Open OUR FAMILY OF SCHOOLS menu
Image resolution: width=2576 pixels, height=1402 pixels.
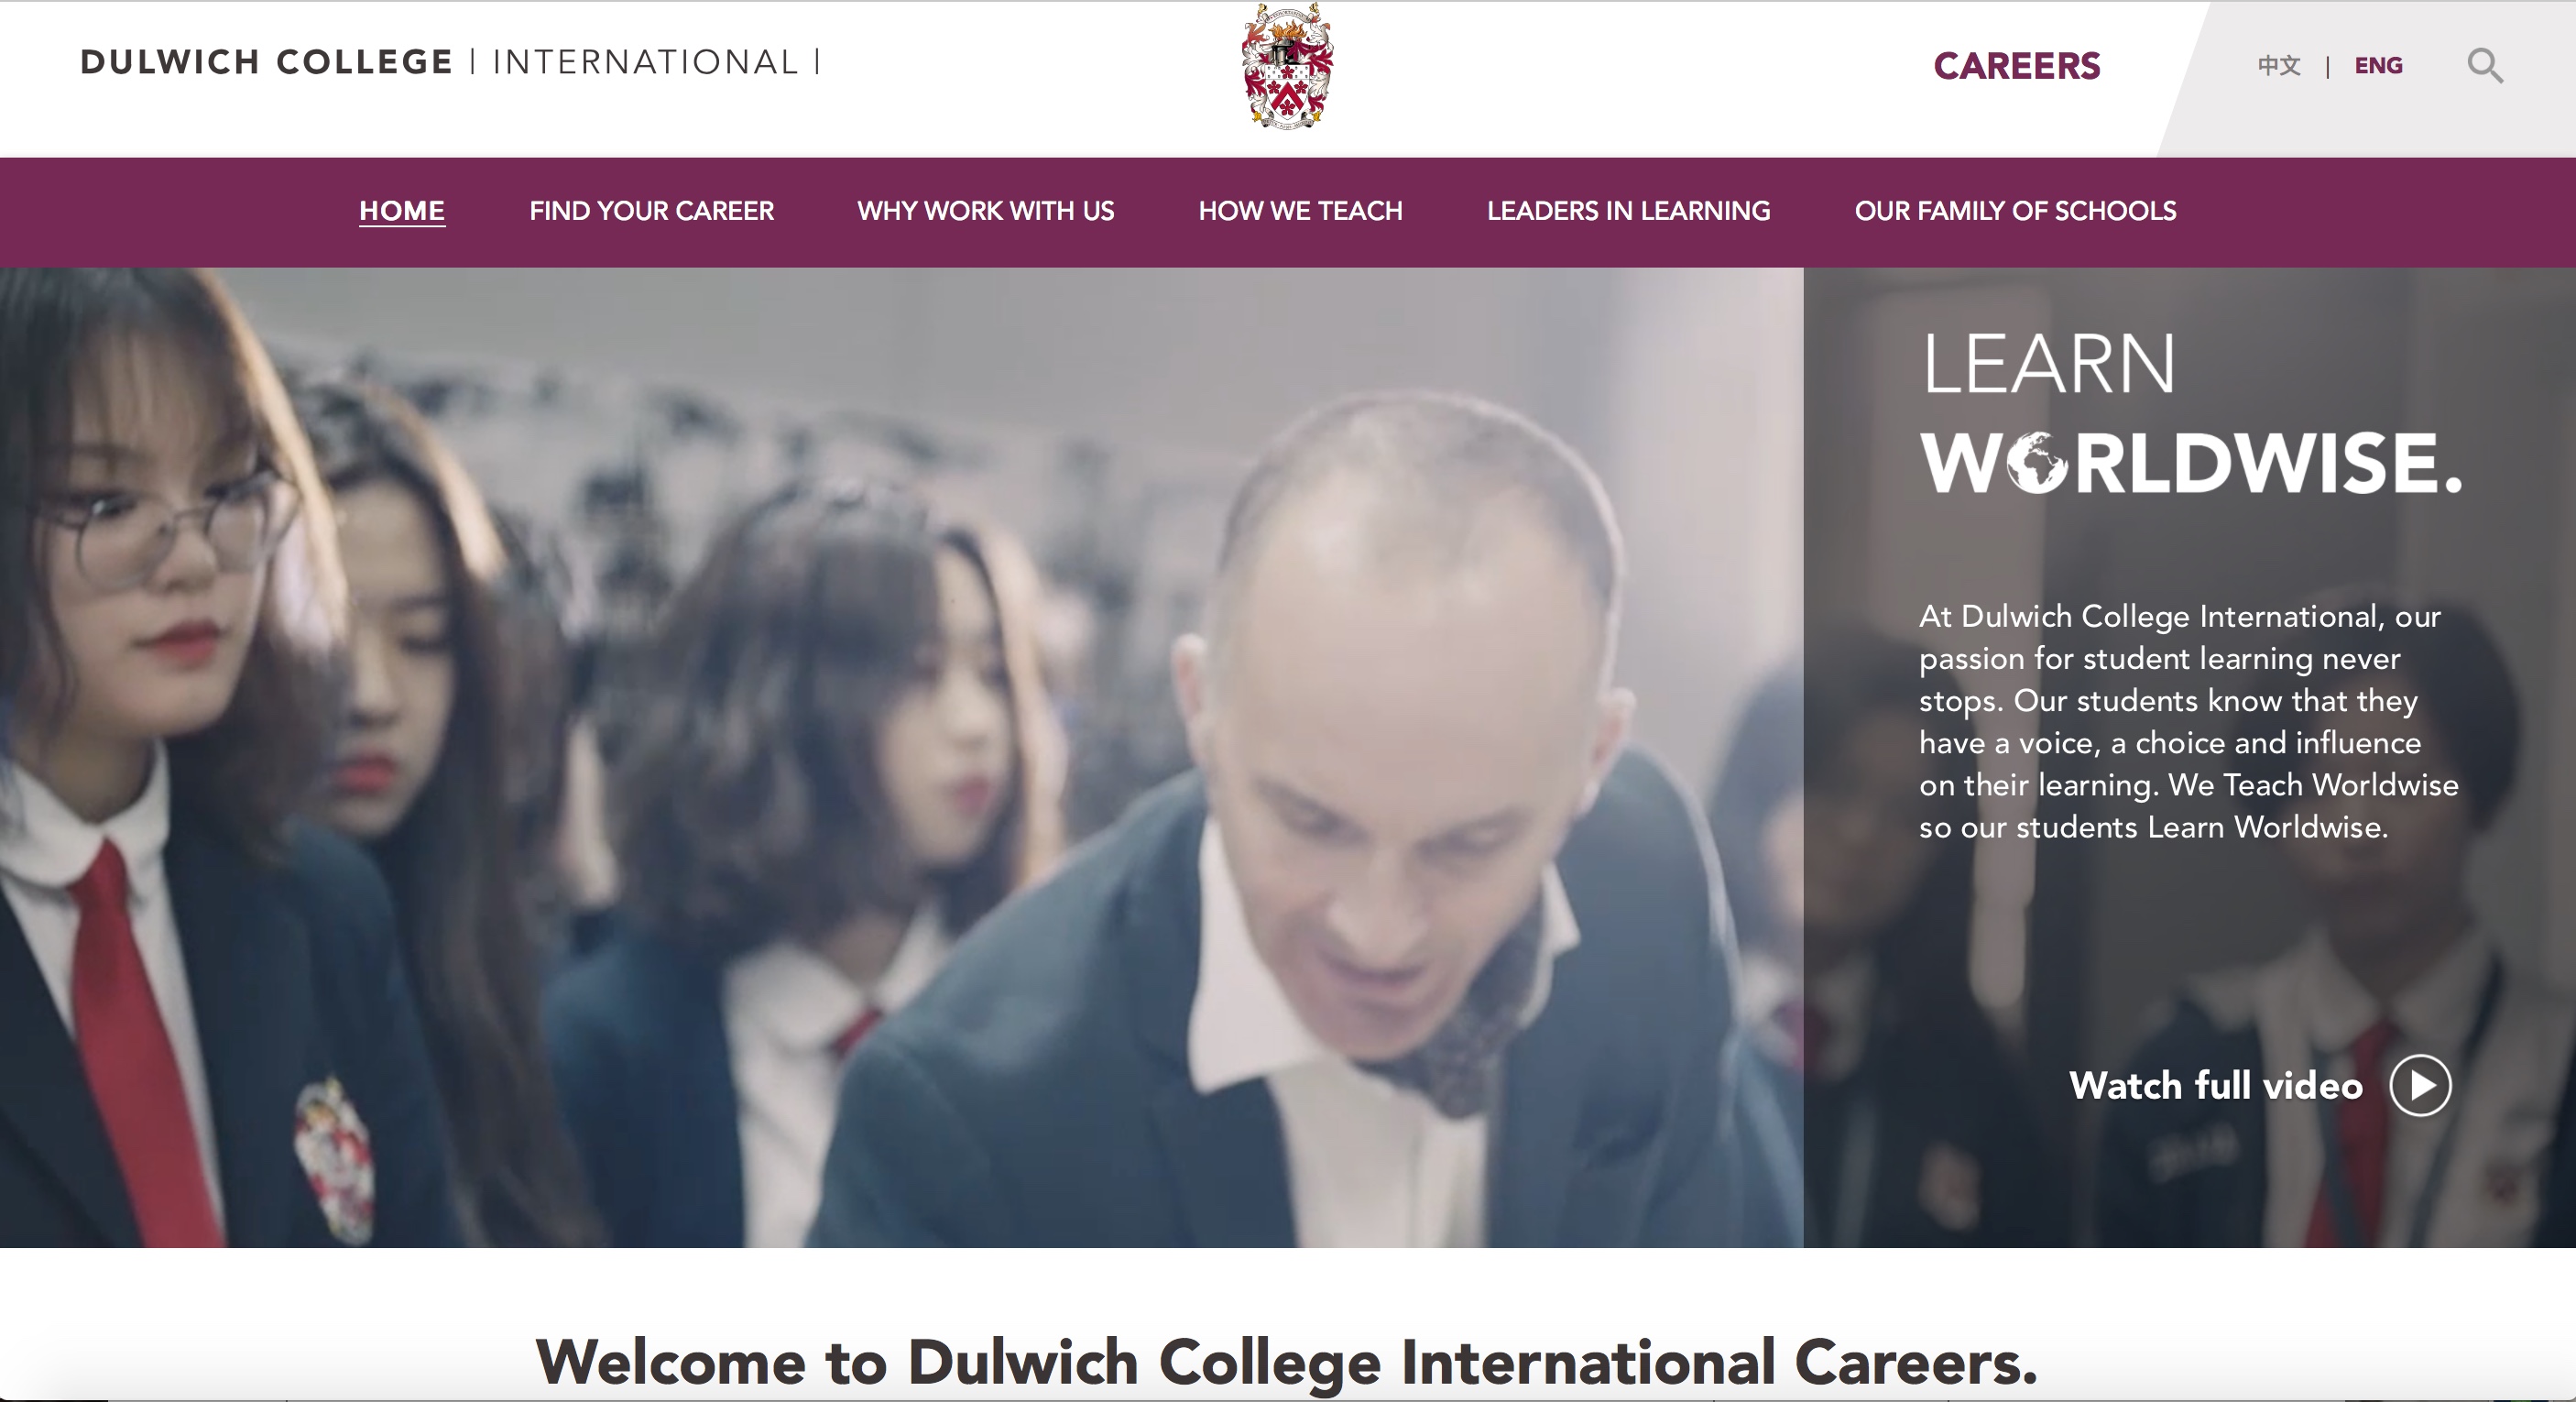pyautogui.click(x=2015, y=211)
